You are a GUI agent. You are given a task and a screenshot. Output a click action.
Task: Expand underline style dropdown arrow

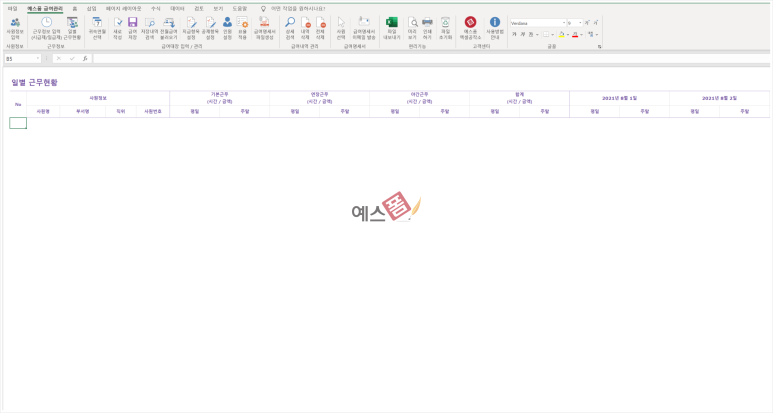(537, 34)
